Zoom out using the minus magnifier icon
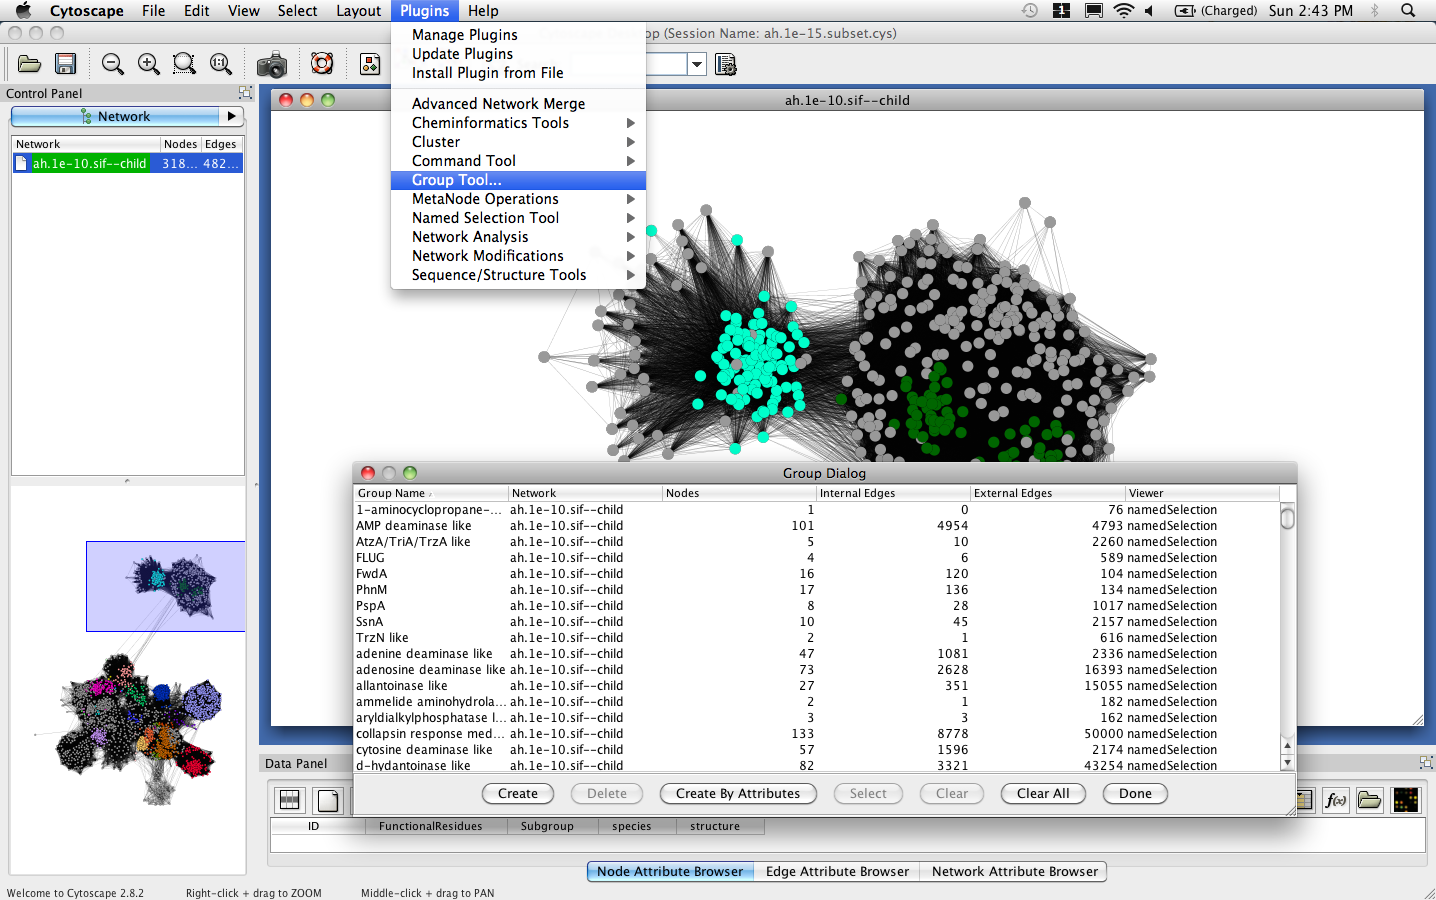Screen dimensions: 1436x900 pos(113,65)
